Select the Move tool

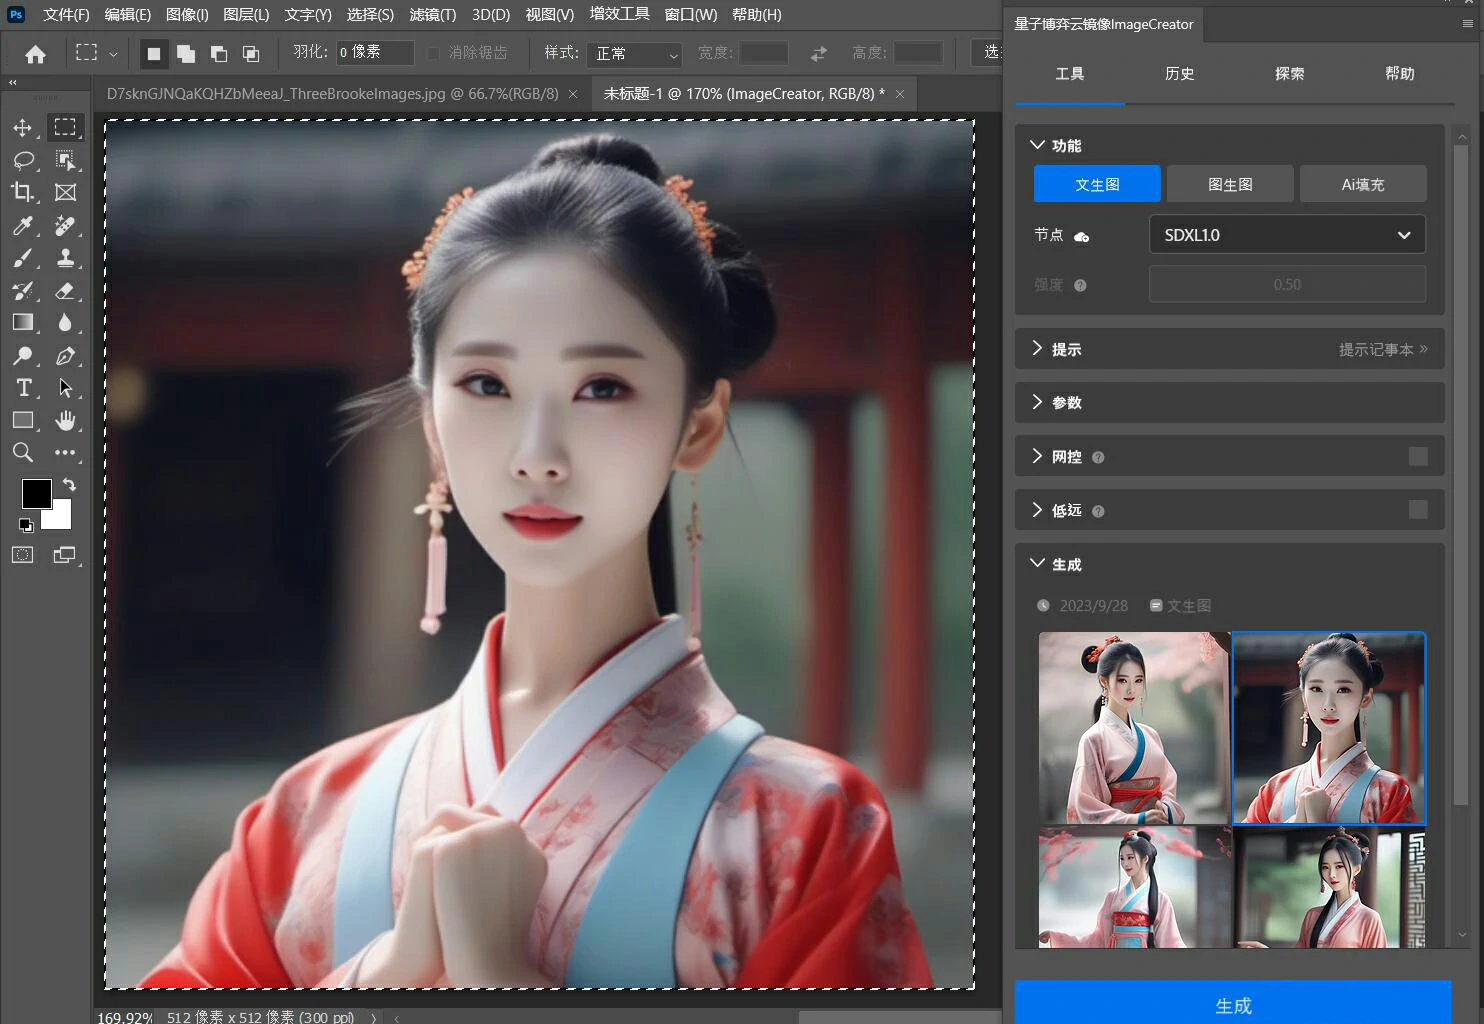pos(23,128)
